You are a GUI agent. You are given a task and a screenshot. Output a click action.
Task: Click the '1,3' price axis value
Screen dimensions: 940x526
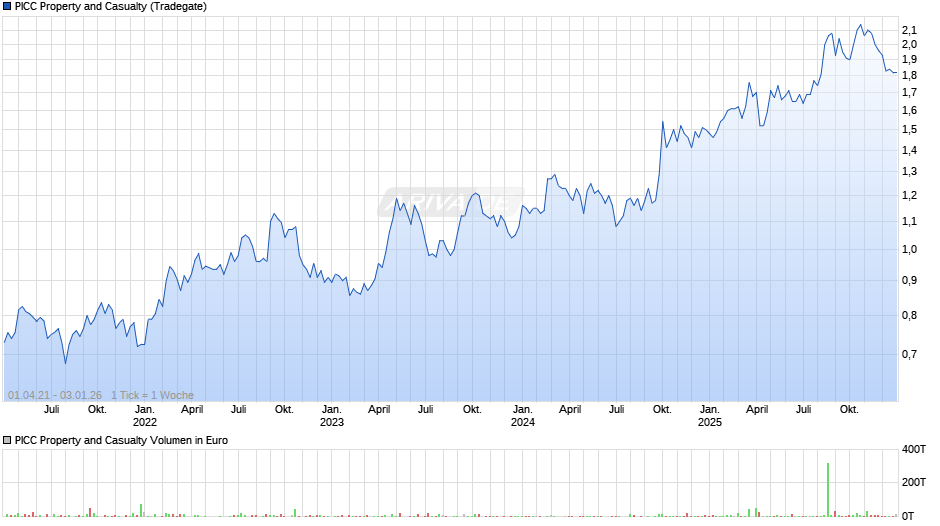click(x=909, y=172)
